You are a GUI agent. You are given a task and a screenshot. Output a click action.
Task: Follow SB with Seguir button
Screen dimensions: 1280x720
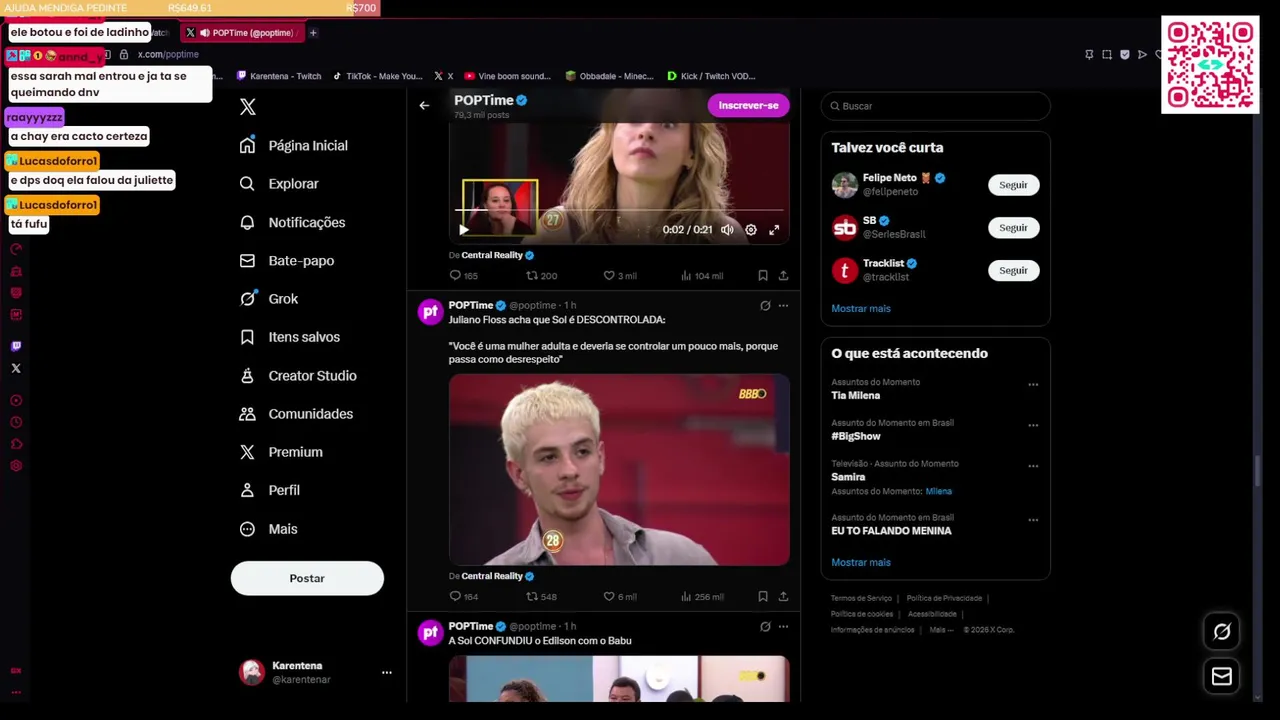(x=1013, y=227)
